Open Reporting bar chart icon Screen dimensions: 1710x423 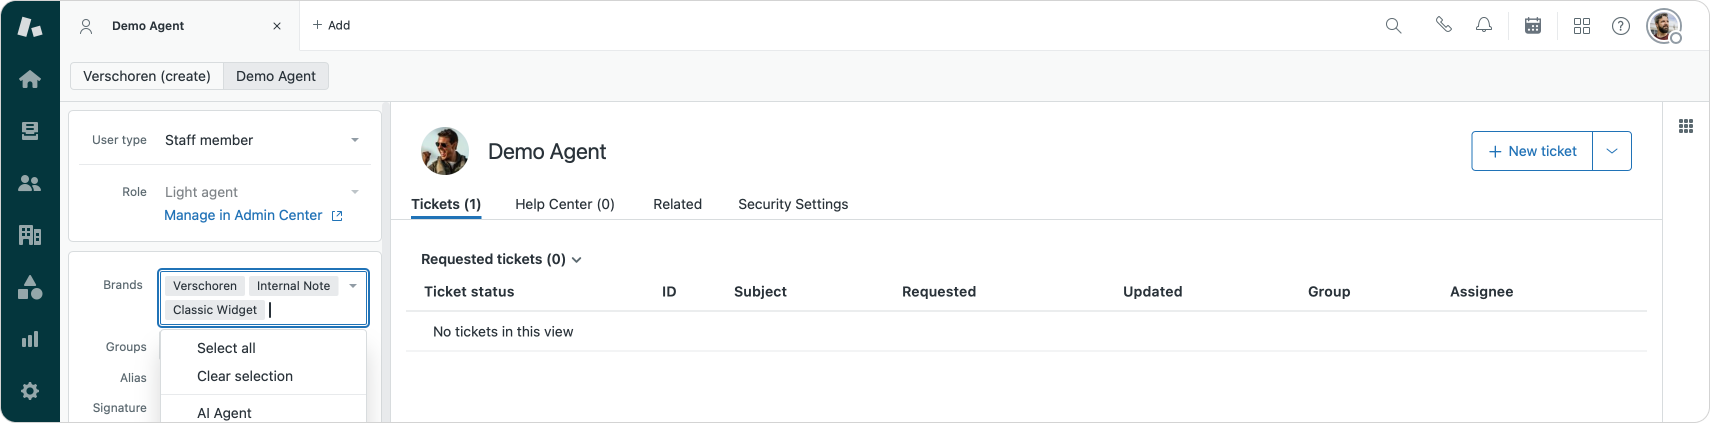[30, 339]
